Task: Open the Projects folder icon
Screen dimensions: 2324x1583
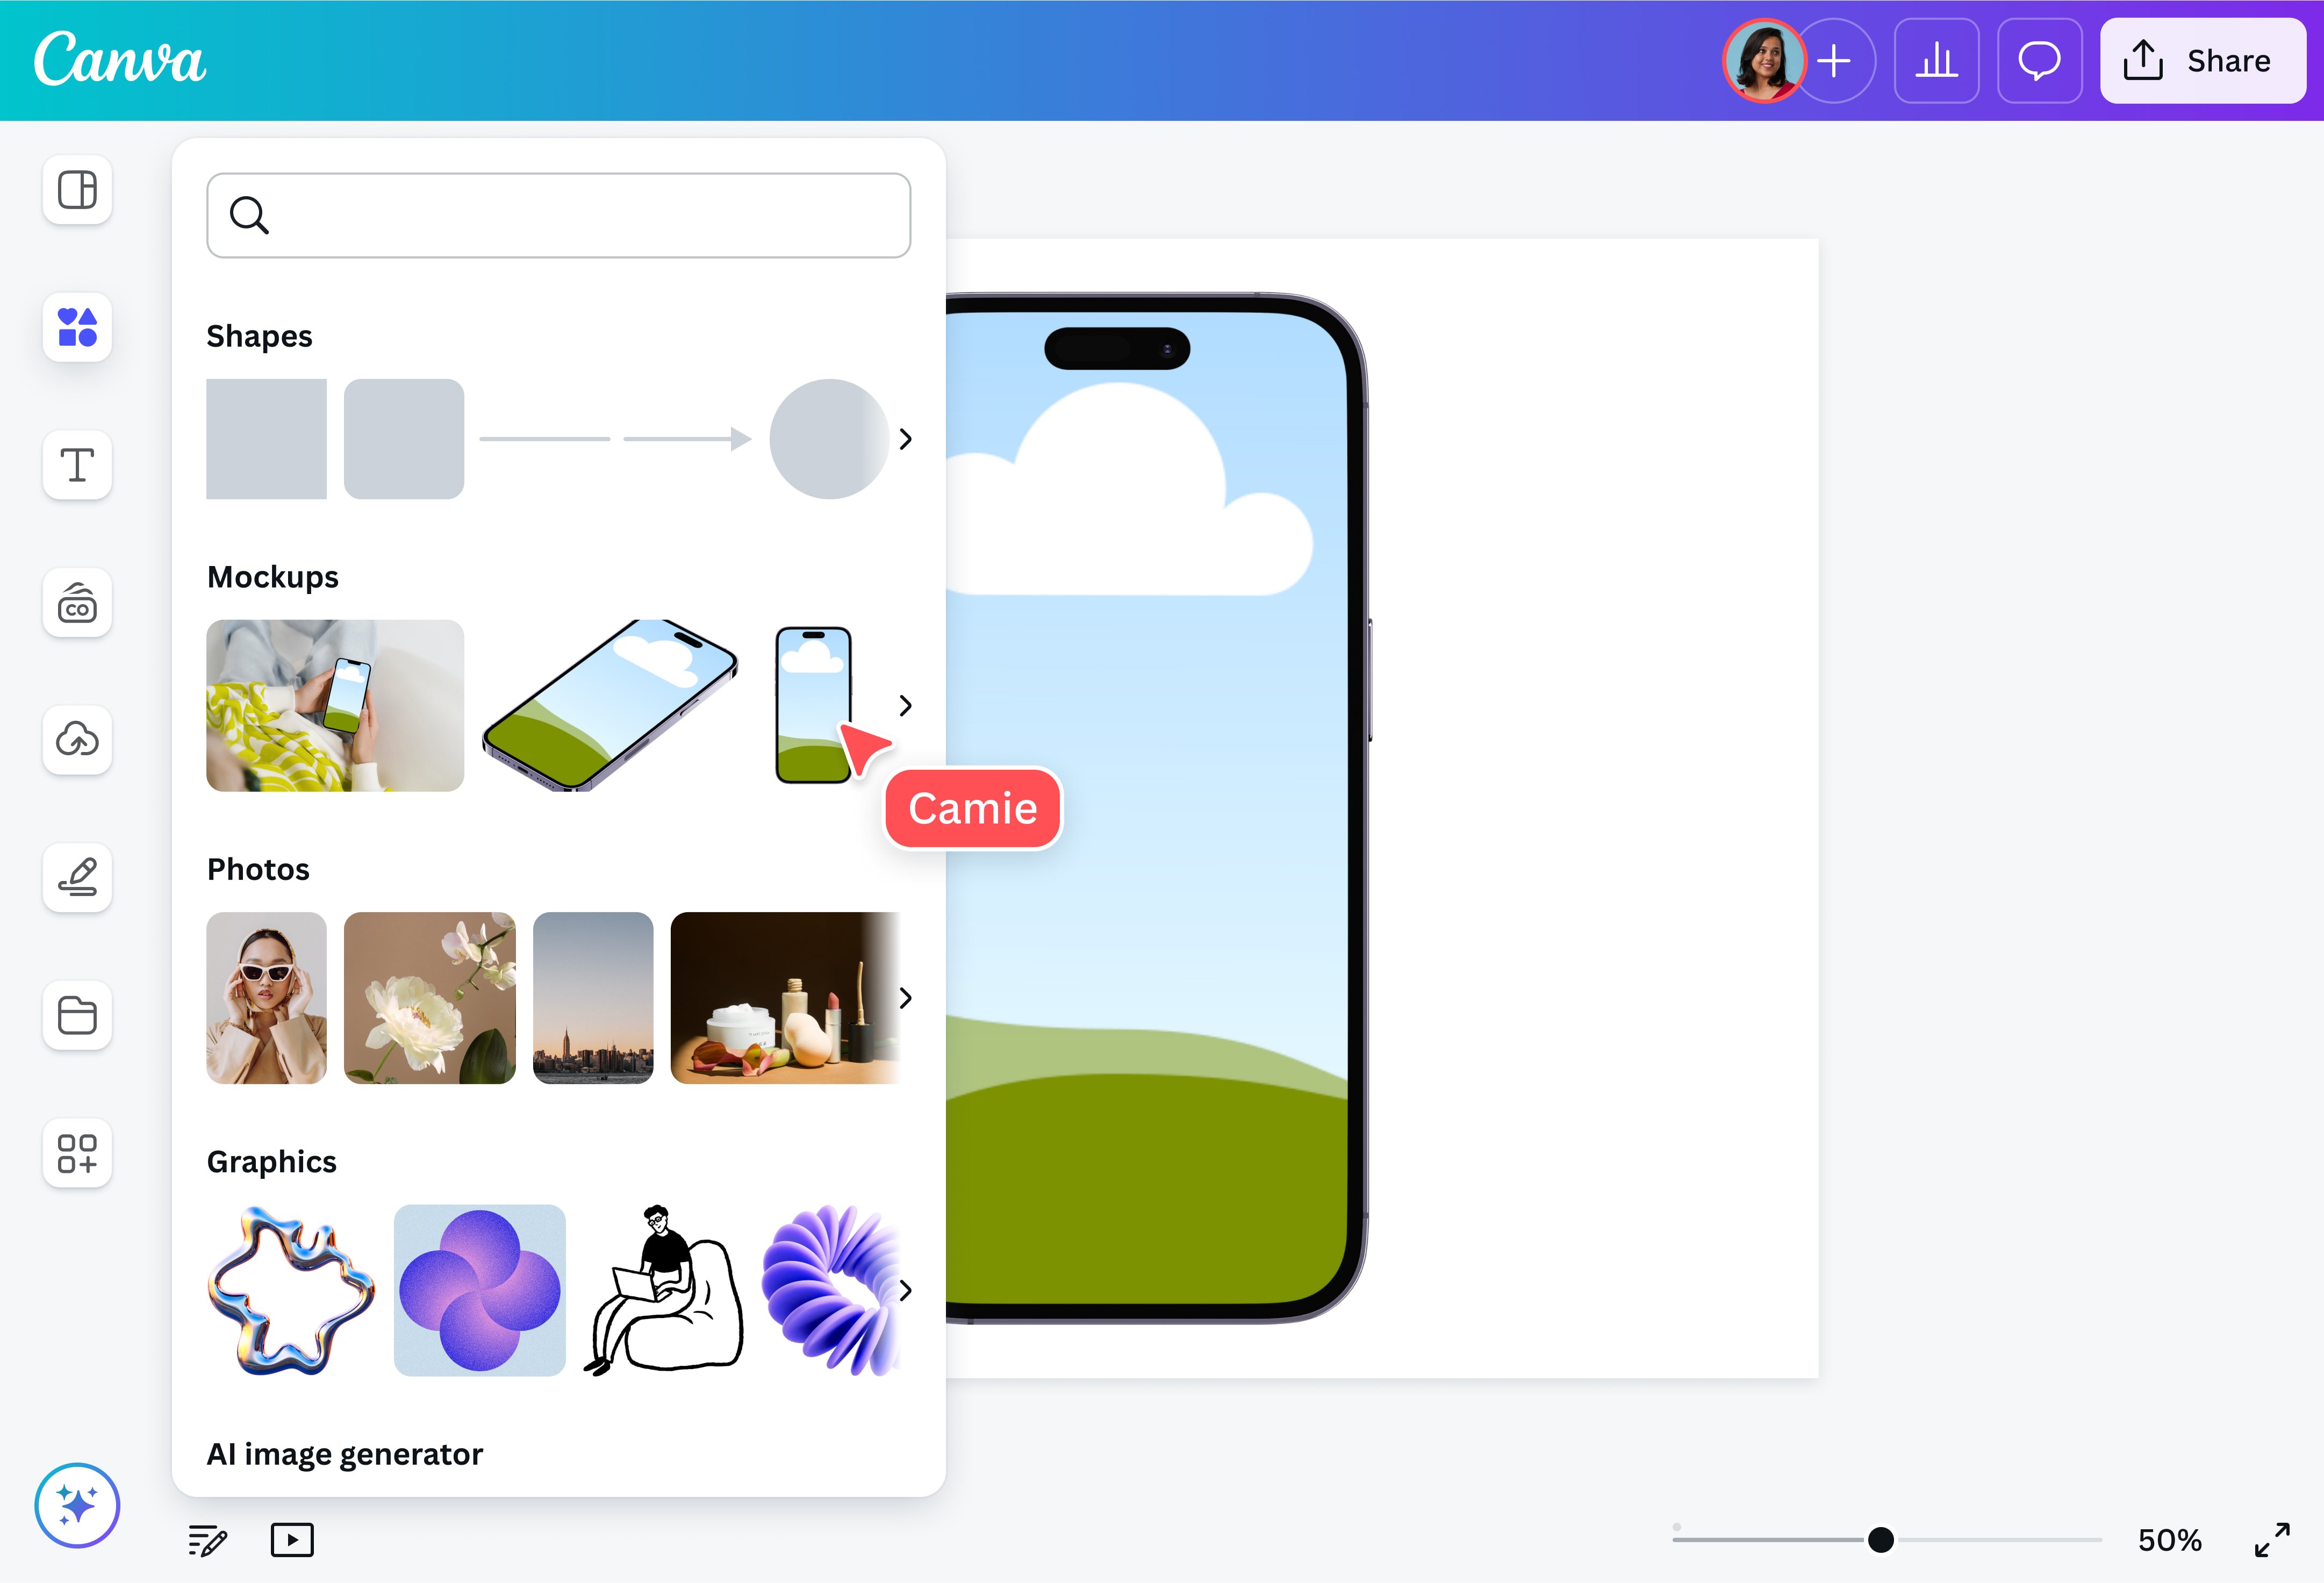Action: tap(77, 1015)
